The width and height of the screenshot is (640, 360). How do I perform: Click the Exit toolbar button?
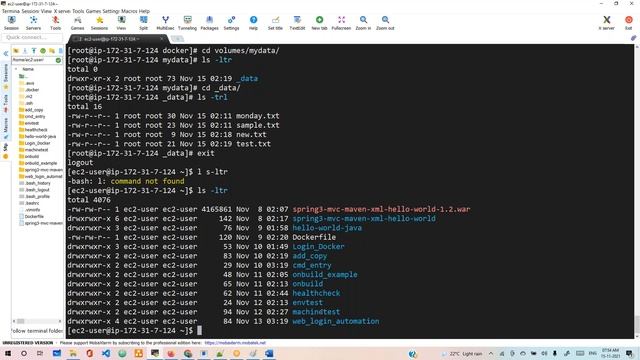point(629,23)
